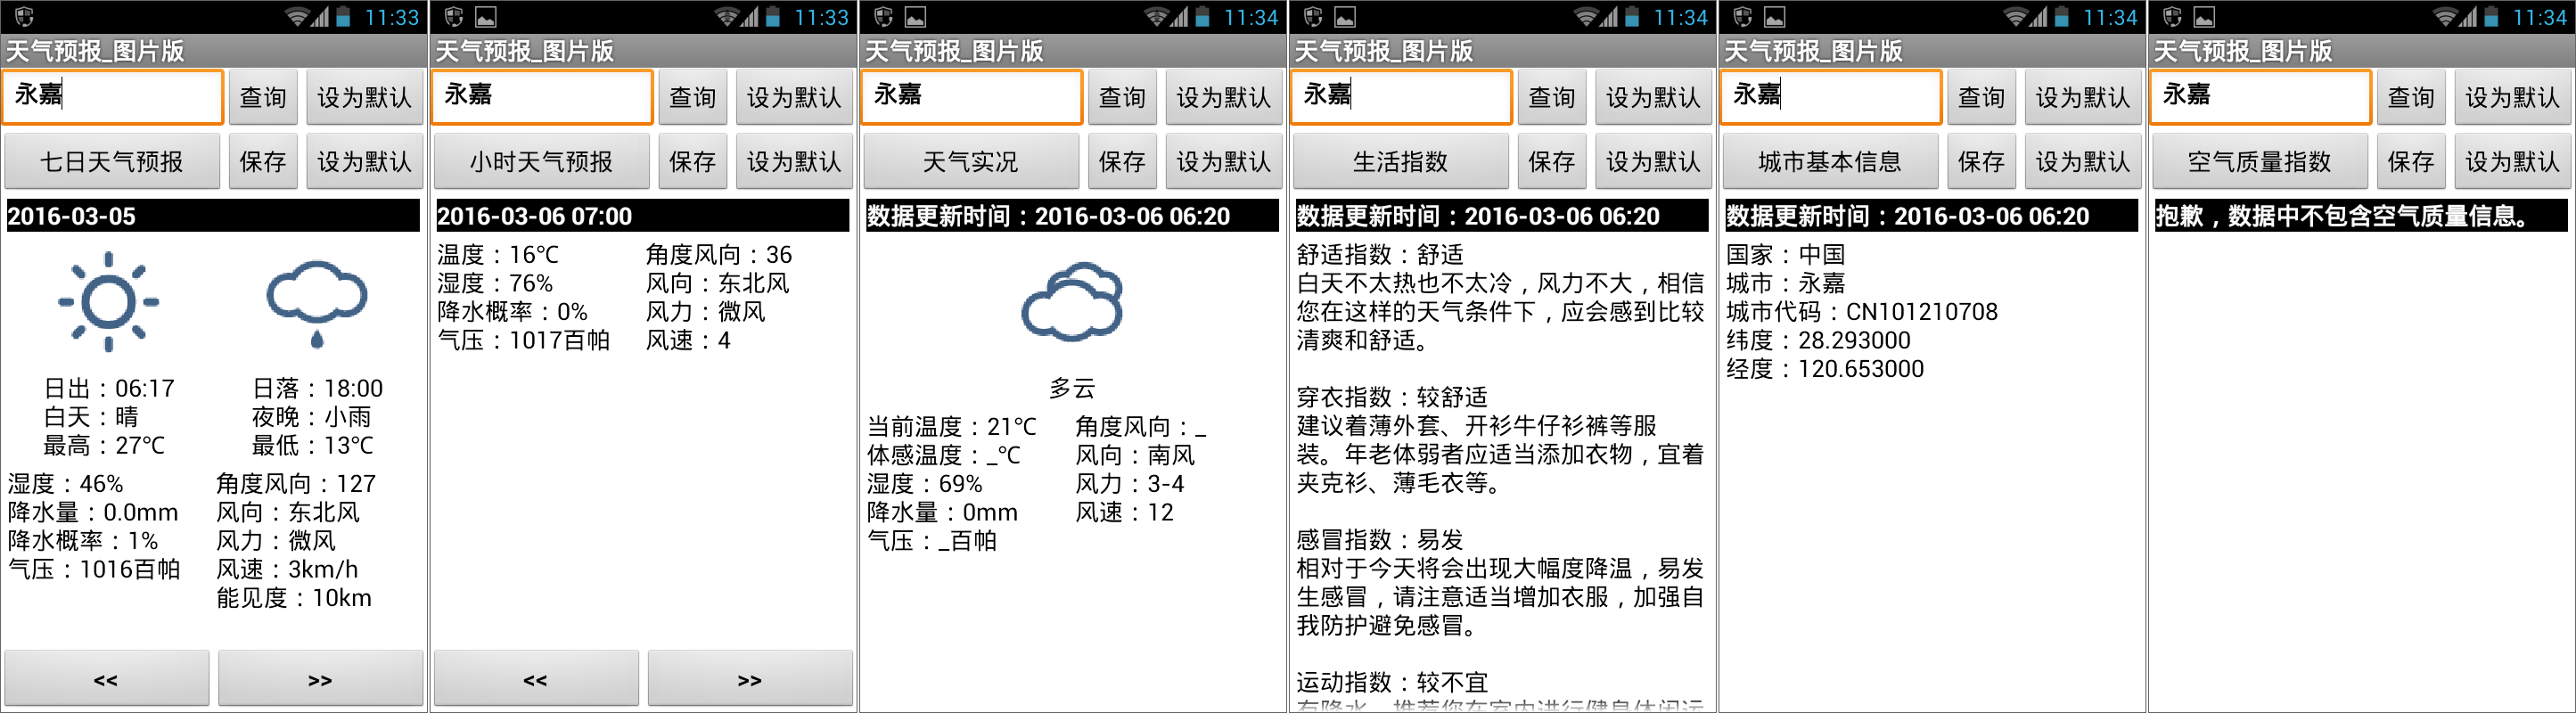Click 保存 next to 空气质量指数
2576x713 pixels.
click(x=2411, y=161)
